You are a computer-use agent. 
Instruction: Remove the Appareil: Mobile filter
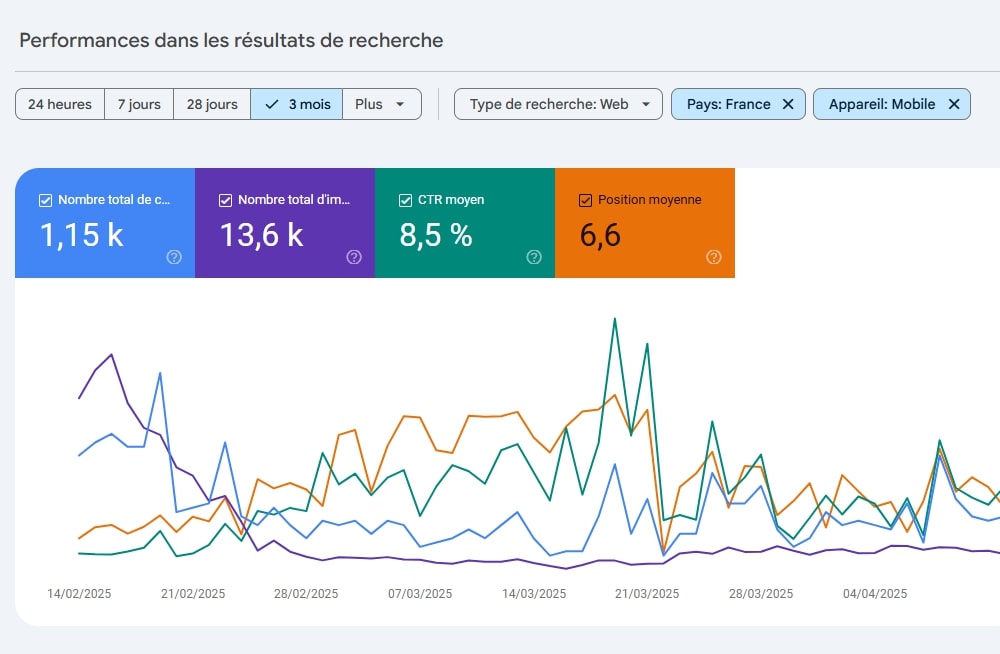[954, 104]
